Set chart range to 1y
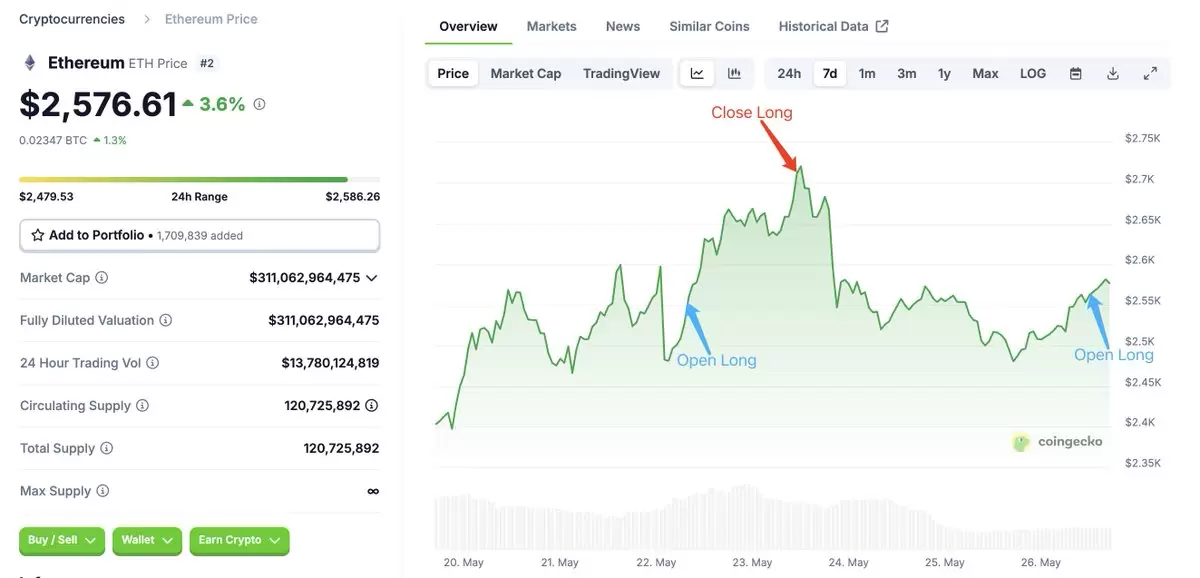The height and width of the screenshot is (578, 1200). [x=944, y=73]
